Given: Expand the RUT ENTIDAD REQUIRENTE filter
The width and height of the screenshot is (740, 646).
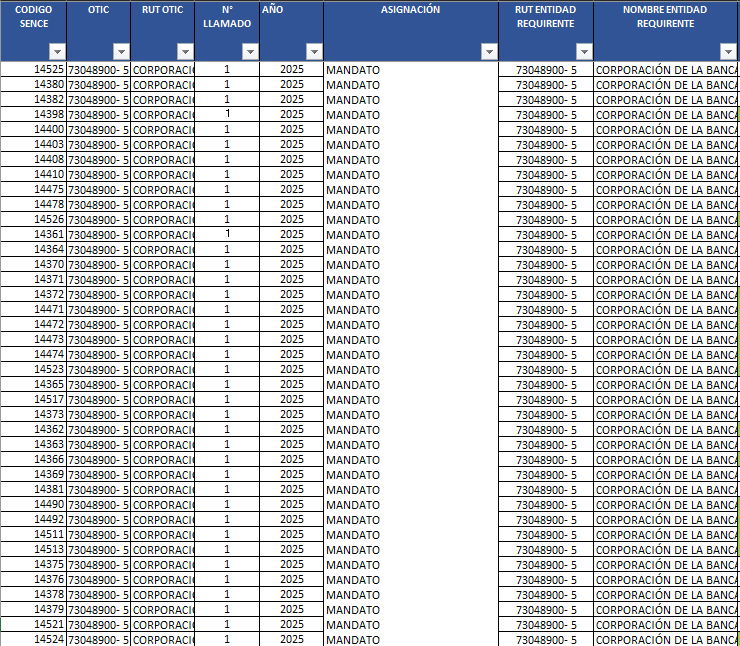Looking at the screenshot, I should [584, 51].
